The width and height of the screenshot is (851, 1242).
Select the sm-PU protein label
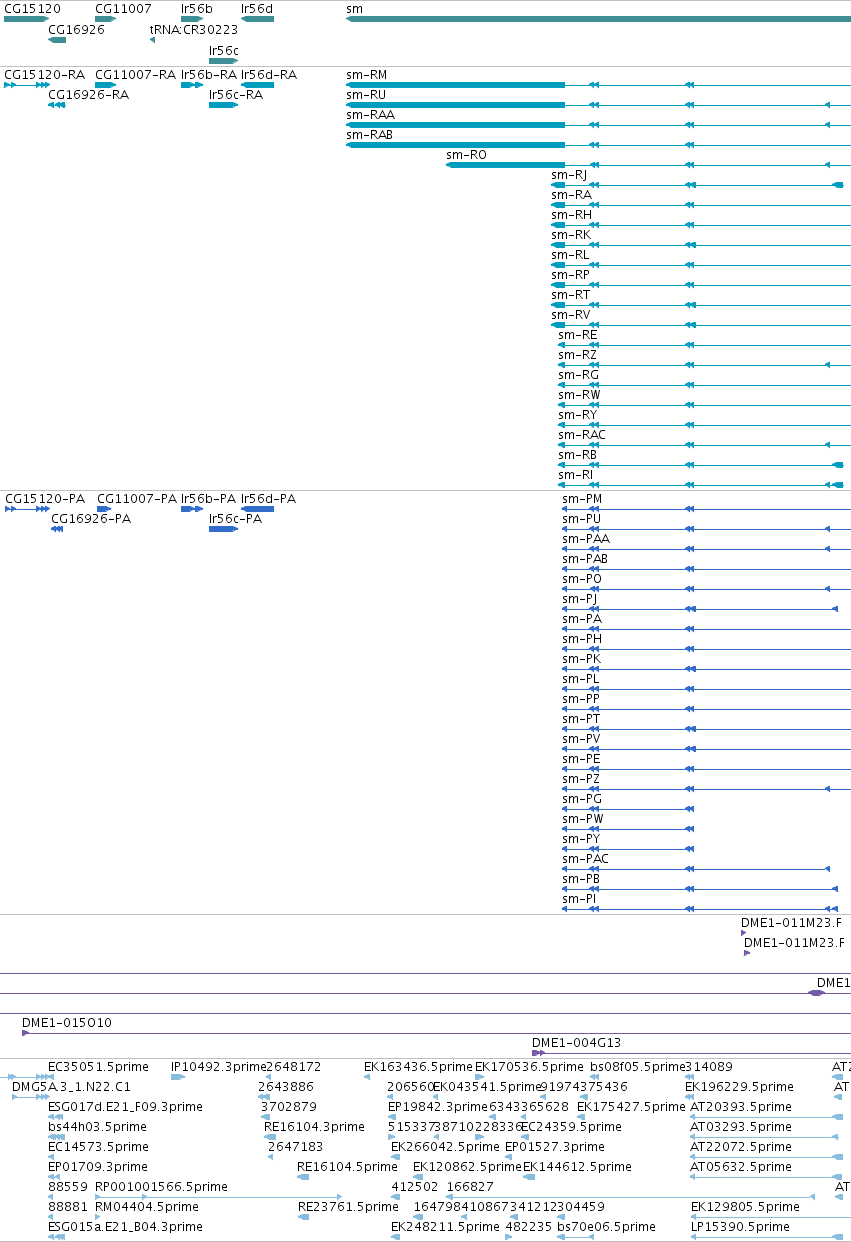581,519
